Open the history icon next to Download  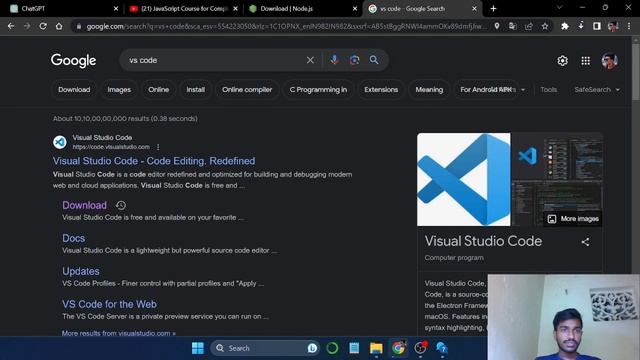click(x=120, y=205)
